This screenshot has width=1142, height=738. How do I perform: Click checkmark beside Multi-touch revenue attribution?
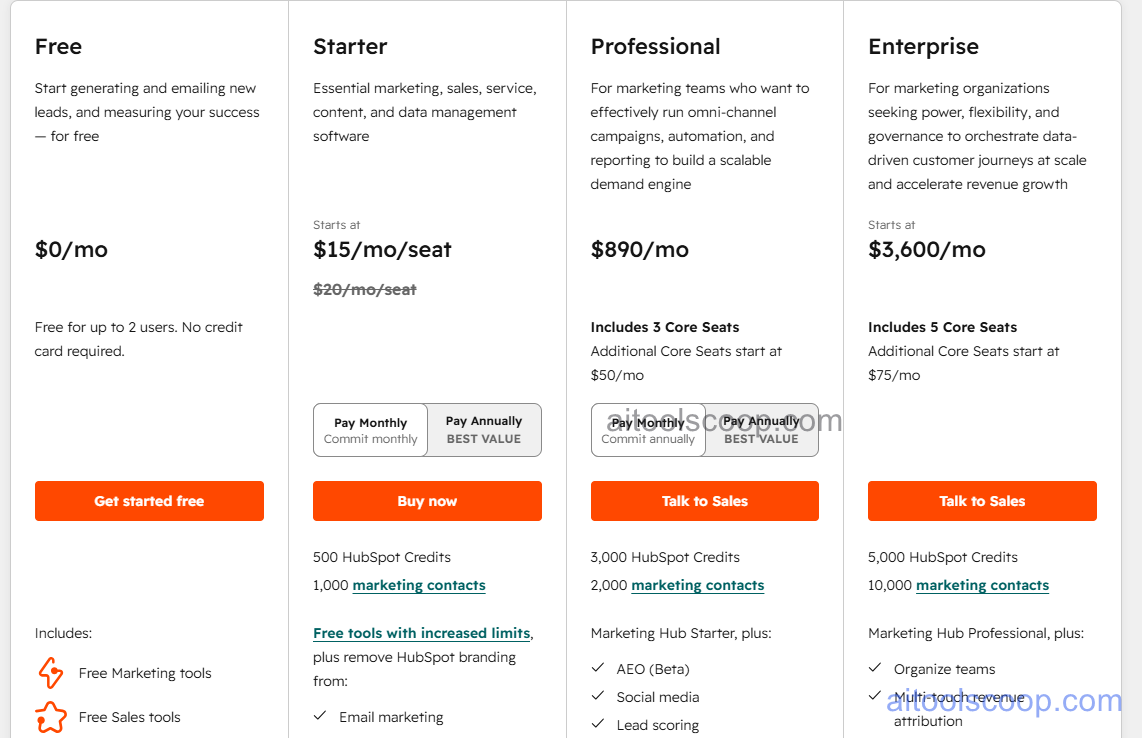(x=875, y=697)
